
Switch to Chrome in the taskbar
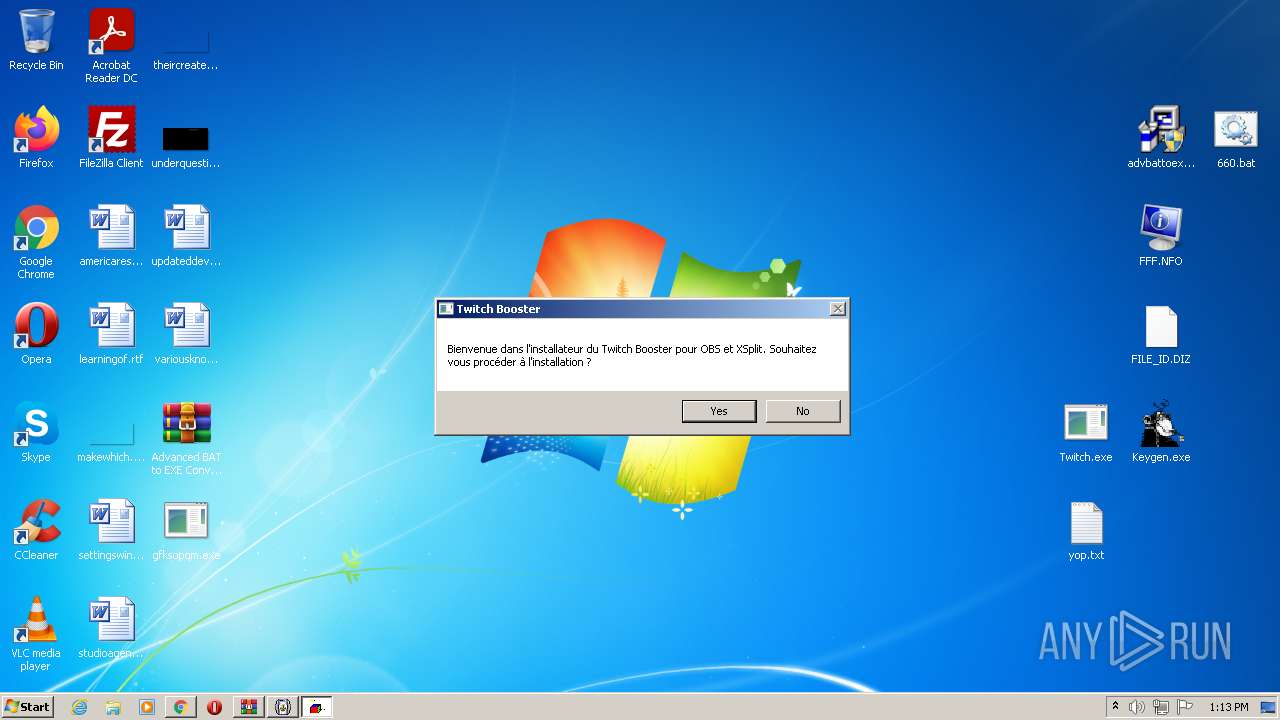pos(180,707)
